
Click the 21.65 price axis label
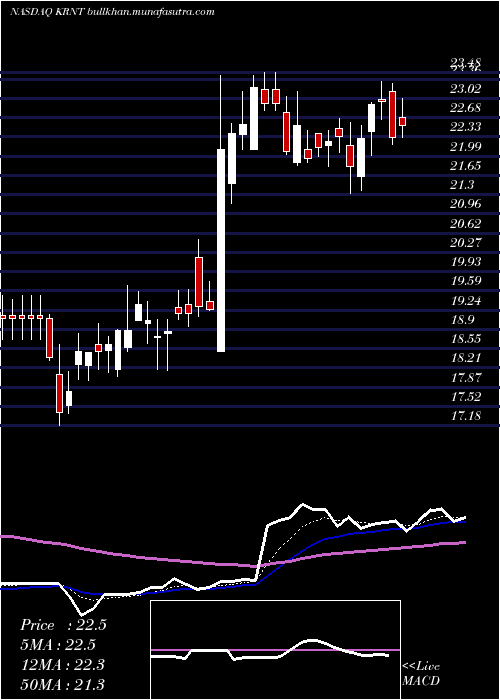tap(466, 166)
